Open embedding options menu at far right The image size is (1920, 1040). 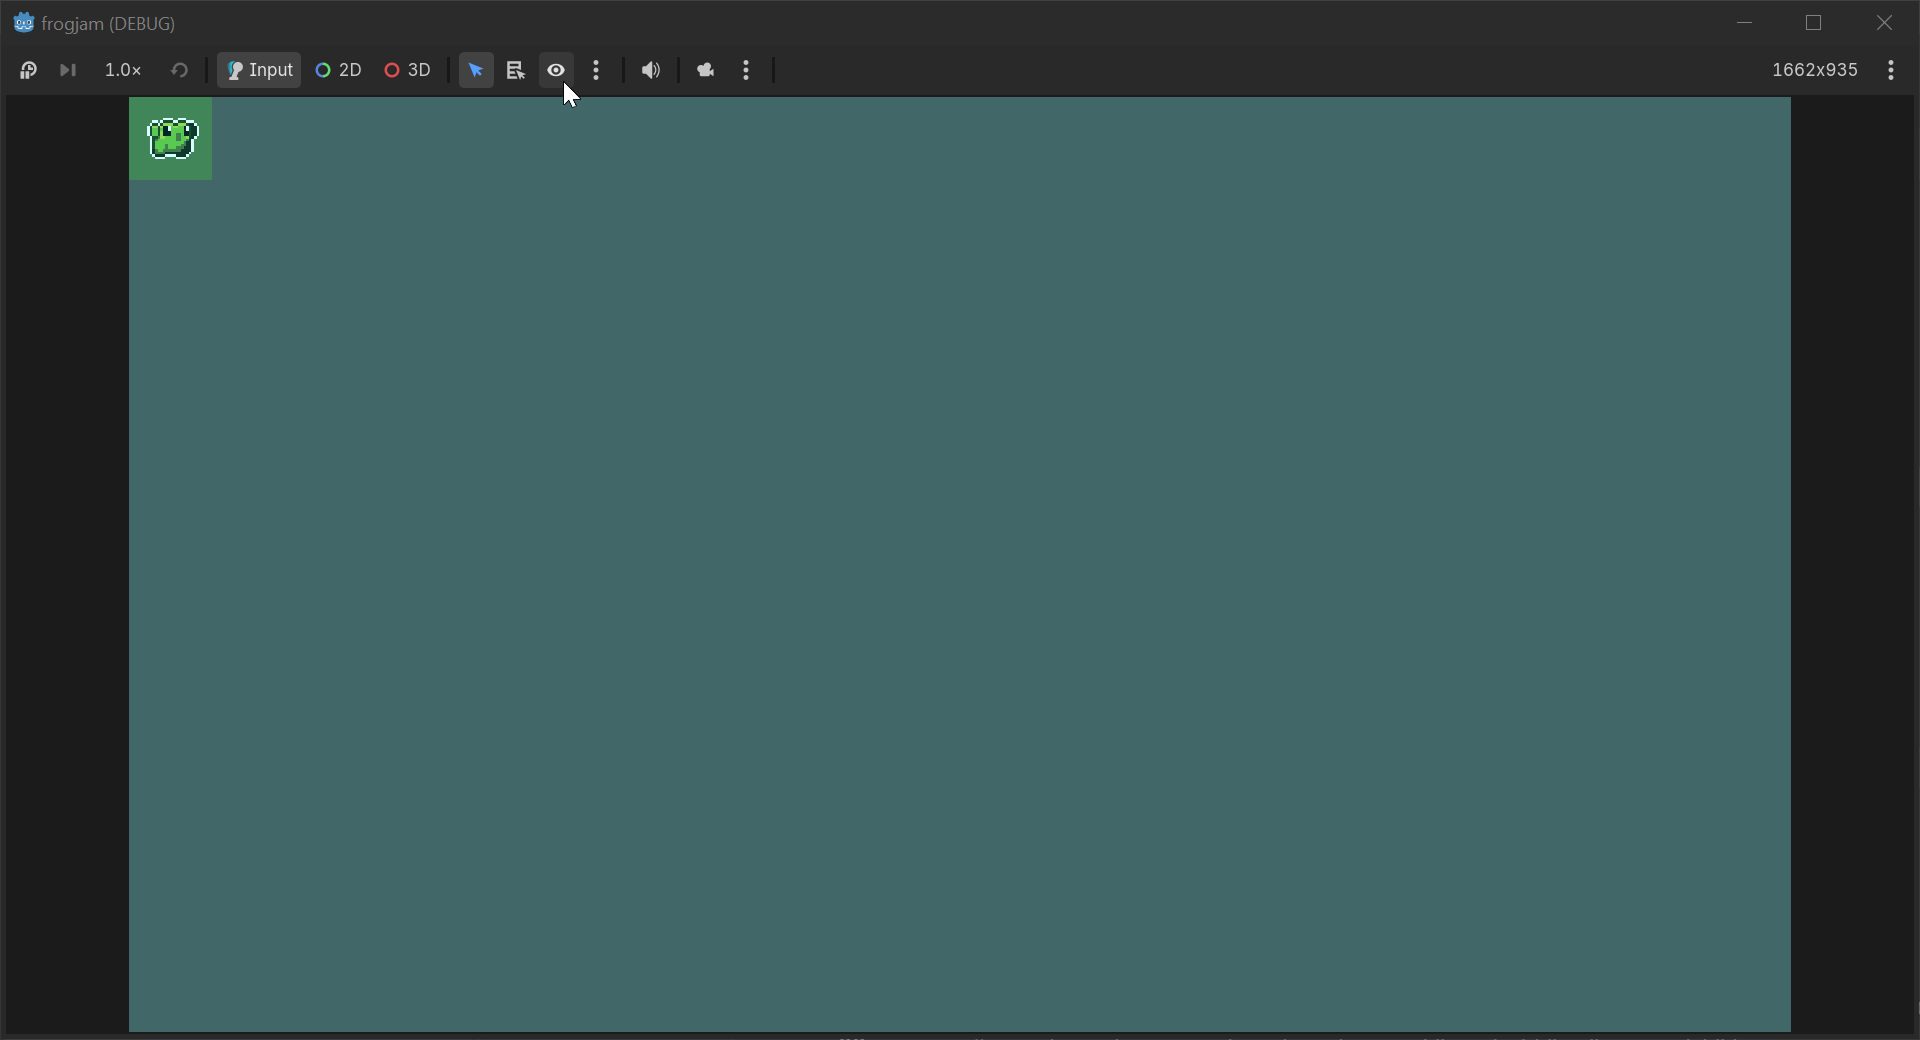[x=1891, y=70]
